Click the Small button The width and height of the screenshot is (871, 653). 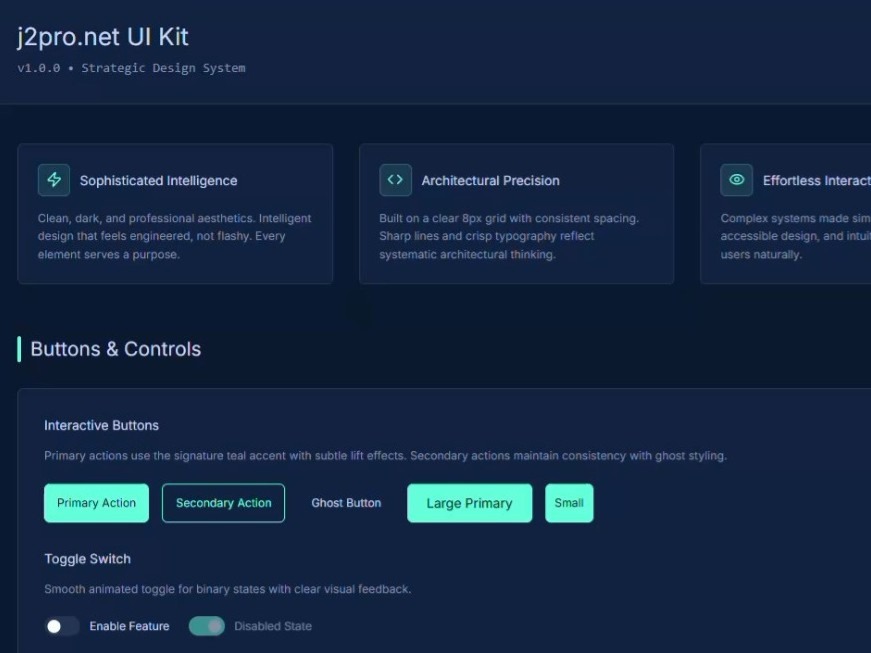click(569, 503)
